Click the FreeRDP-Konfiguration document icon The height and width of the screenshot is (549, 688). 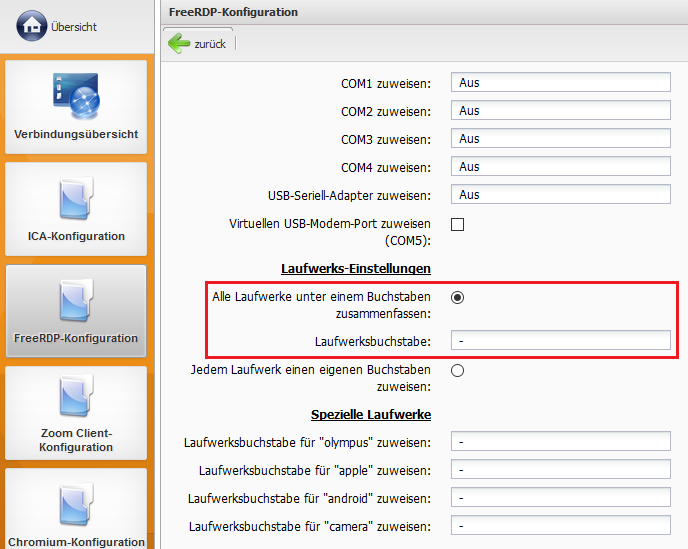[76, 301]
